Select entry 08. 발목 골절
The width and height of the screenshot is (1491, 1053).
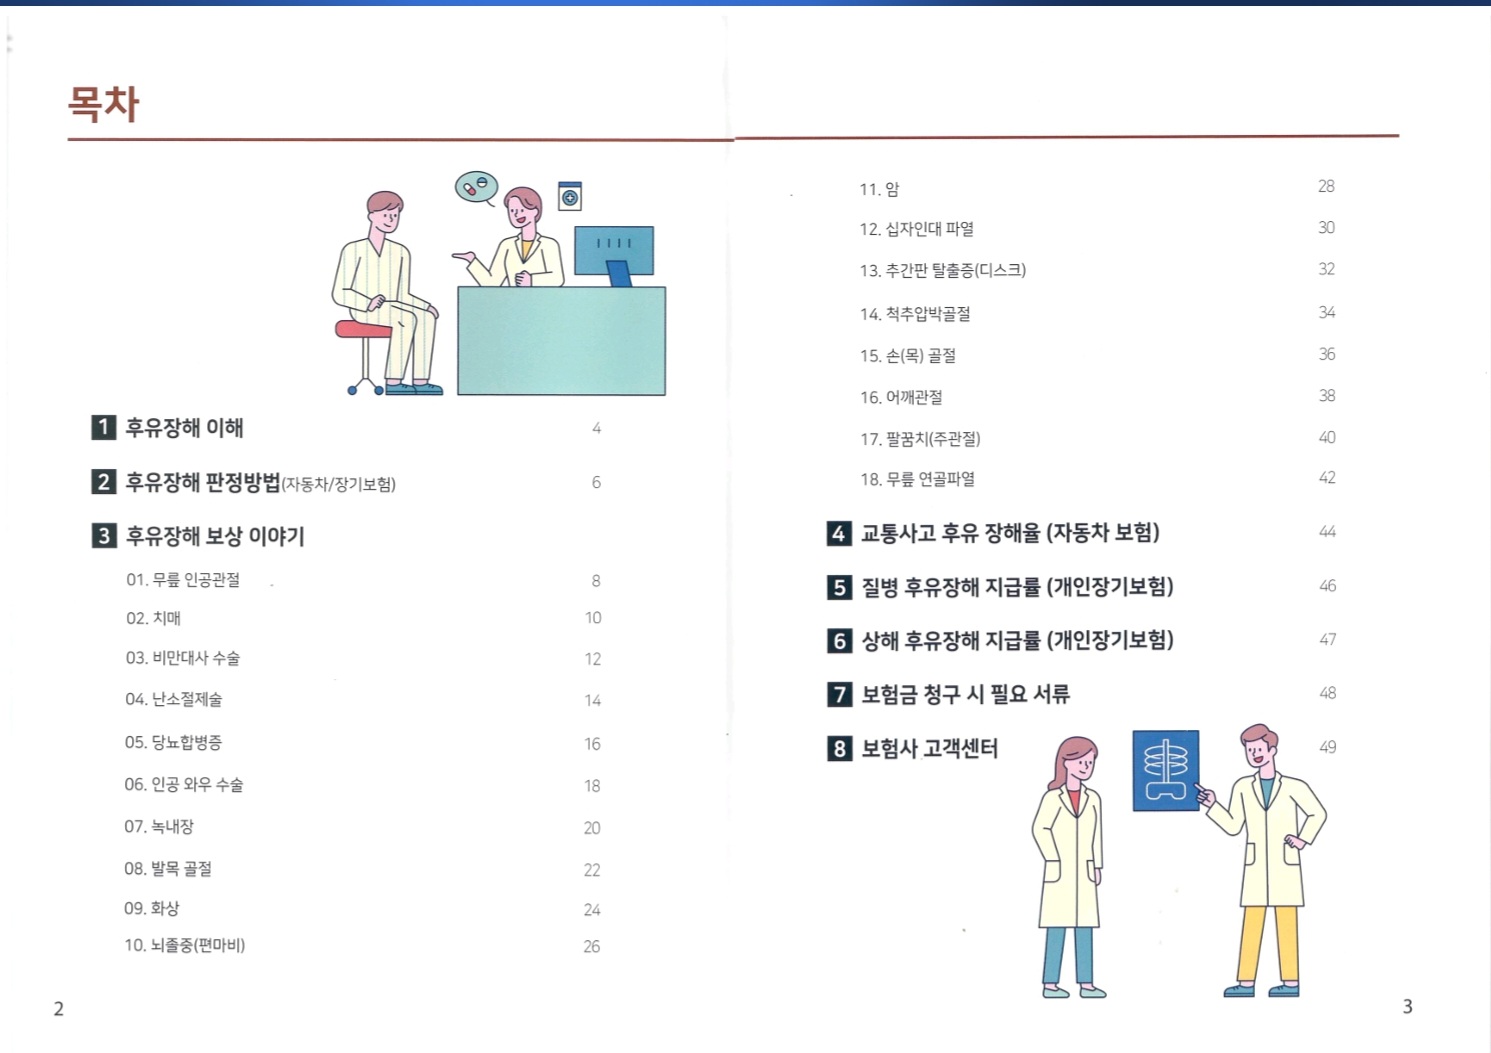pos(168,869)
